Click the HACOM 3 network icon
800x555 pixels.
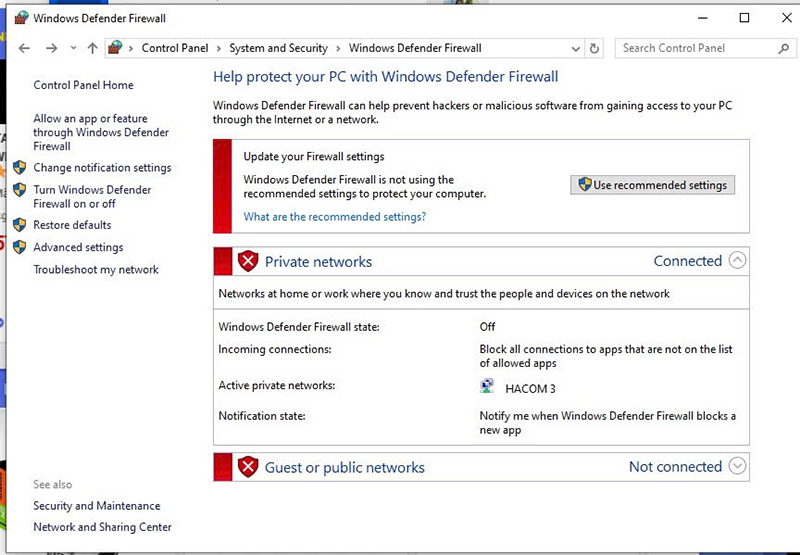[x=487, y=387]
